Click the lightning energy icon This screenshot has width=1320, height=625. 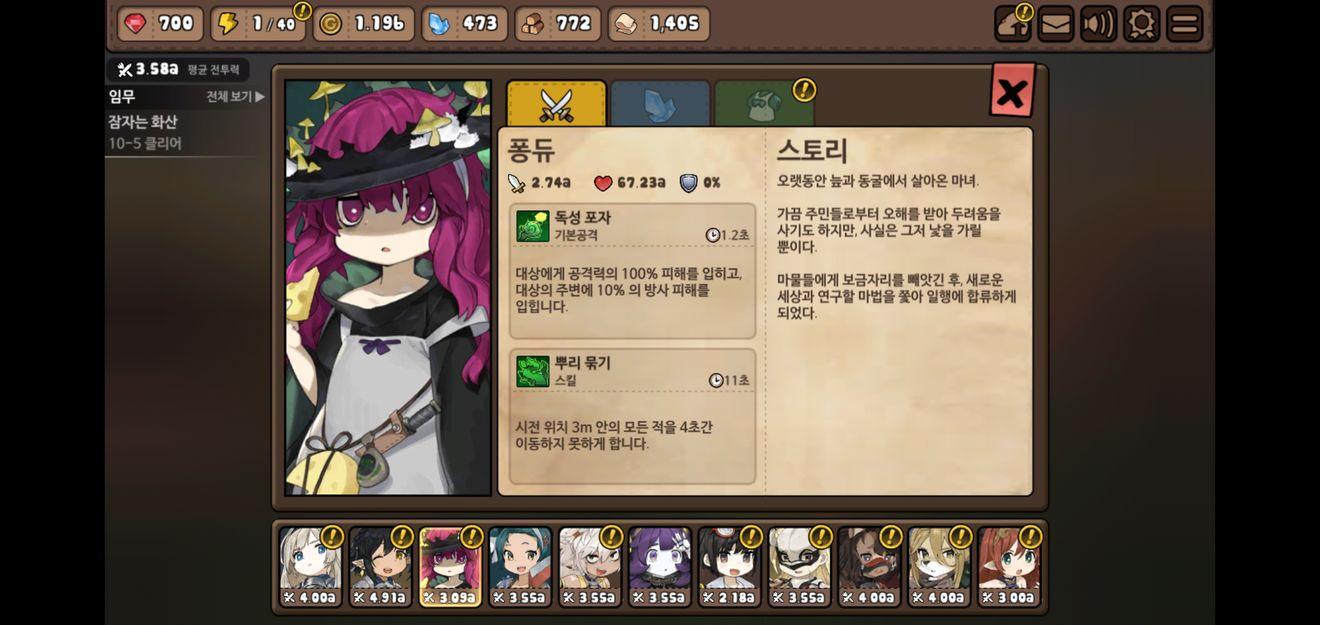(x=228, y=24)
